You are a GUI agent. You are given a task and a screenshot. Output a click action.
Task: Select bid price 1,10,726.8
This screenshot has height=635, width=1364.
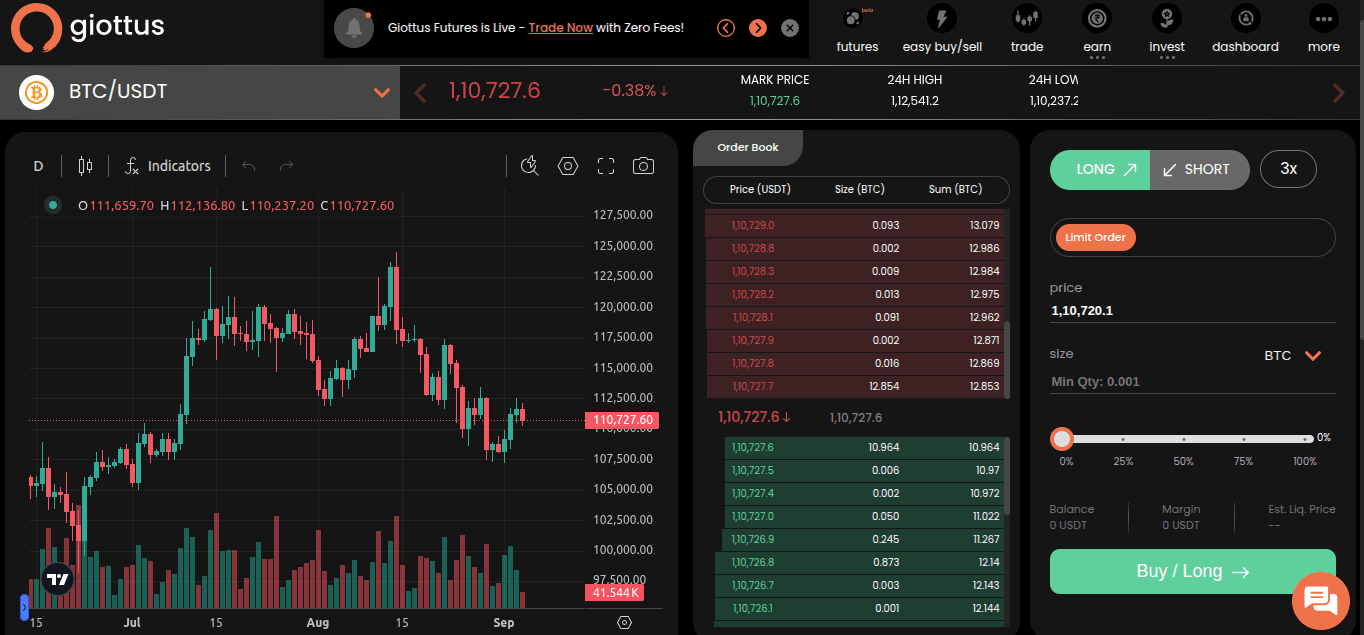pos(753,562)
